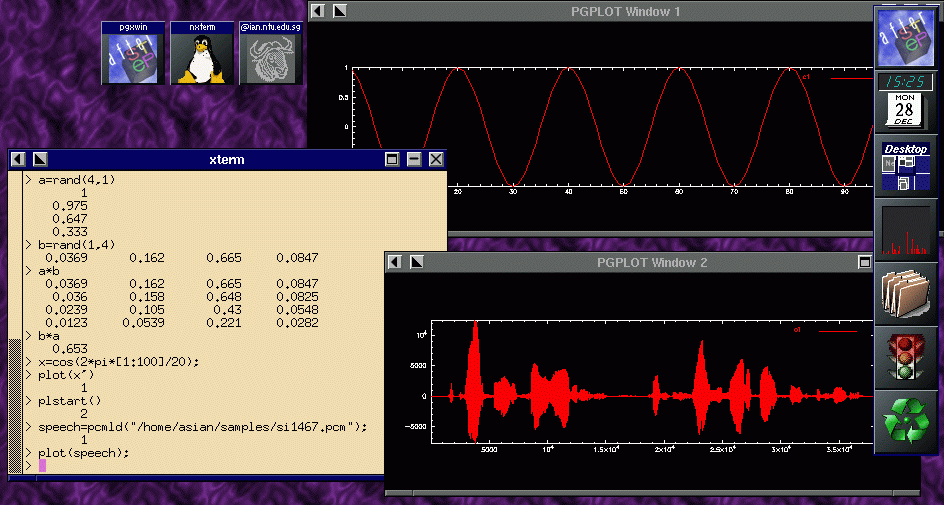Click the xterm diagonal-triangle title button
Viewport: 944px width, 505px height.
pos(40,159)
